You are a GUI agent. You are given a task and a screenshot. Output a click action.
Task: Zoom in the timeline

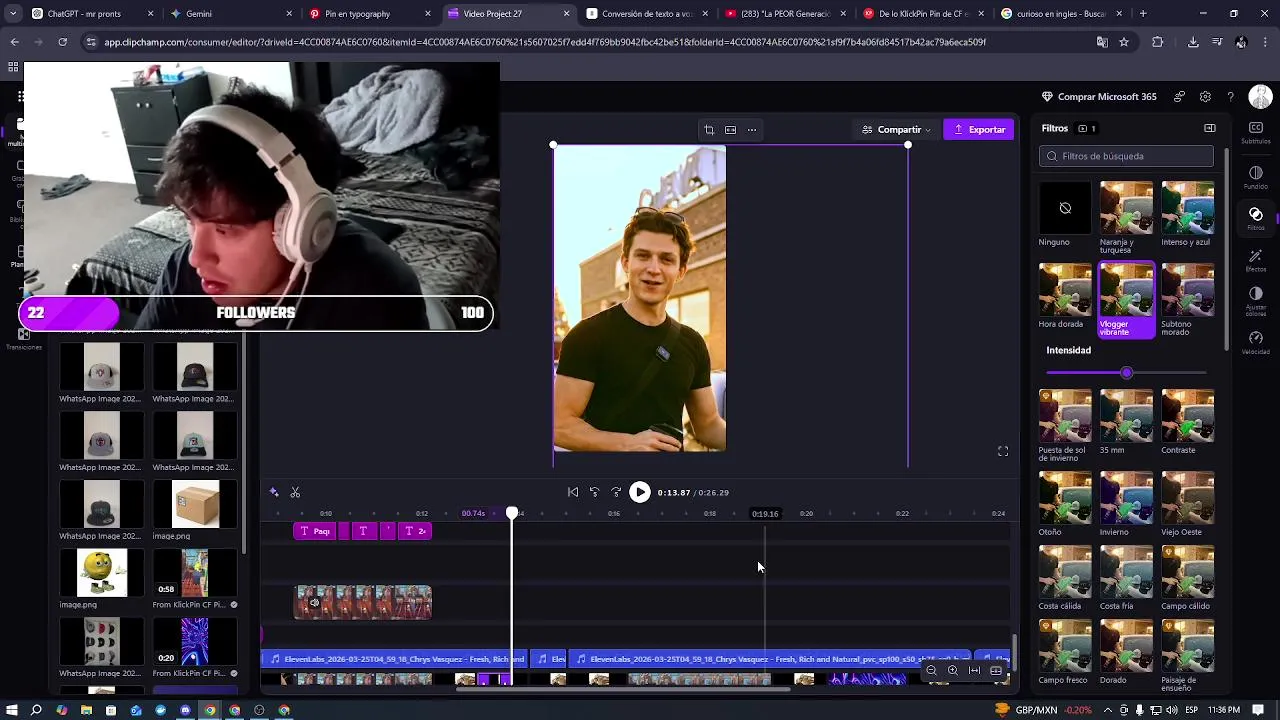[x=953, y=670]
